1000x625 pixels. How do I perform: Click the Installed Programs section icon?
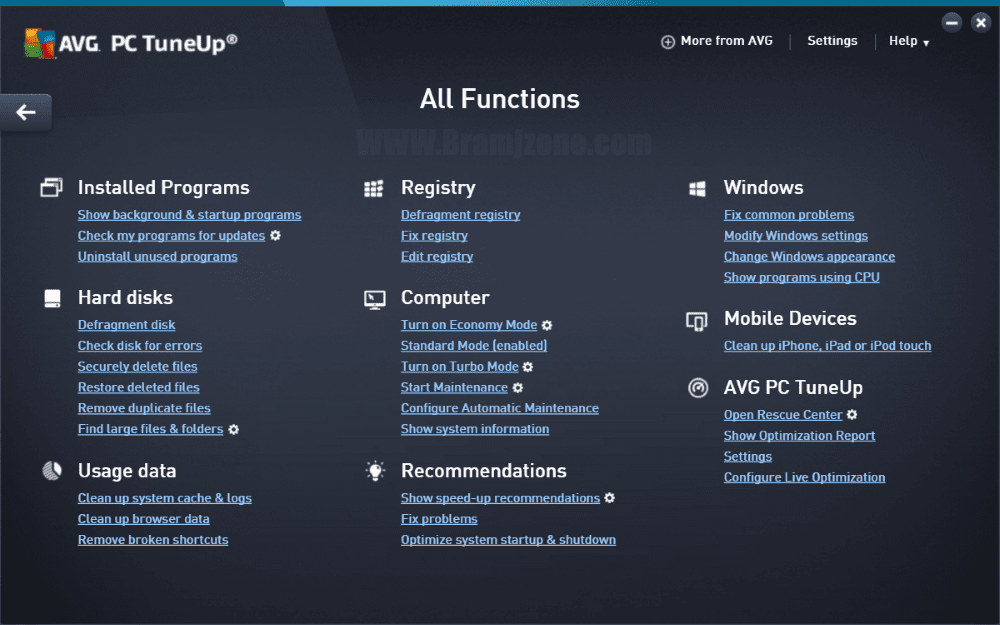pos(52,188)
